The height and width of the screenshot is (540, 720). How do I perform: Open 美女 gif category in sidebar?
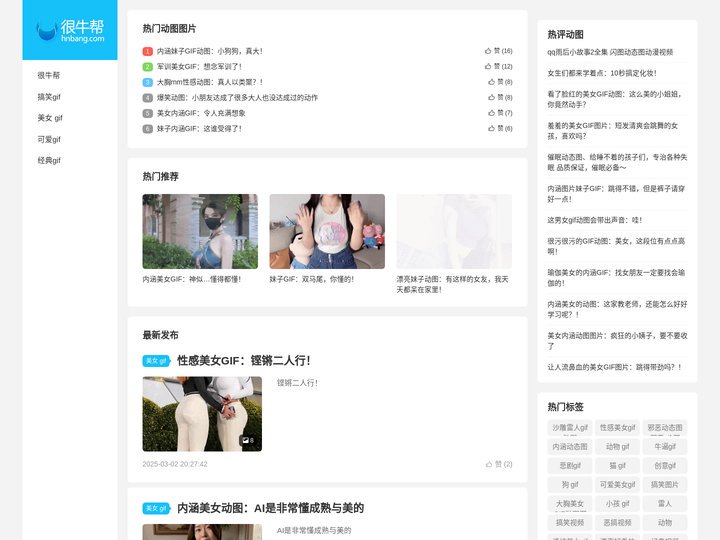pyautogui.click(x=50, y=118)
